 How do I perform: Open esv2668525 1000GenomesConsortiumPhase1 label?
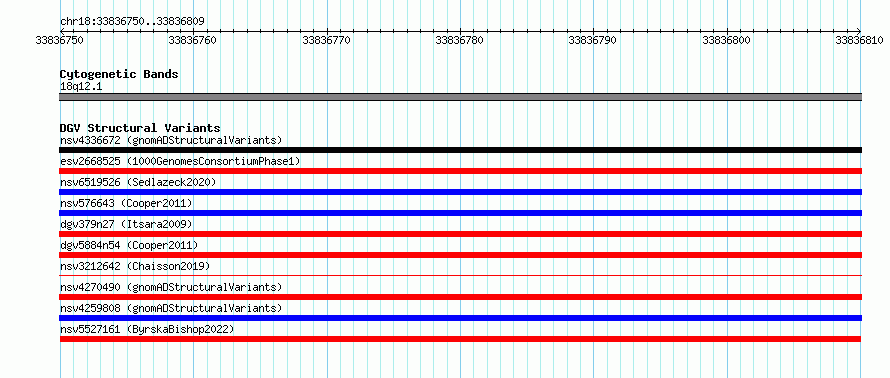[x=180, y=161]
